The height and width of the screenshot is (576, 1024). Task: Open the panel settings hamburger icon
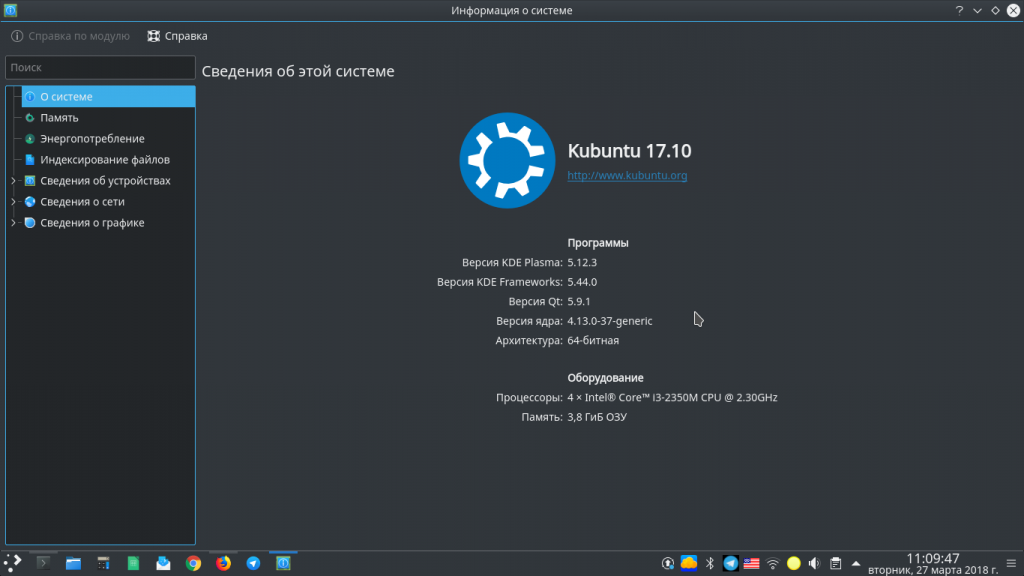point(1011,564)
